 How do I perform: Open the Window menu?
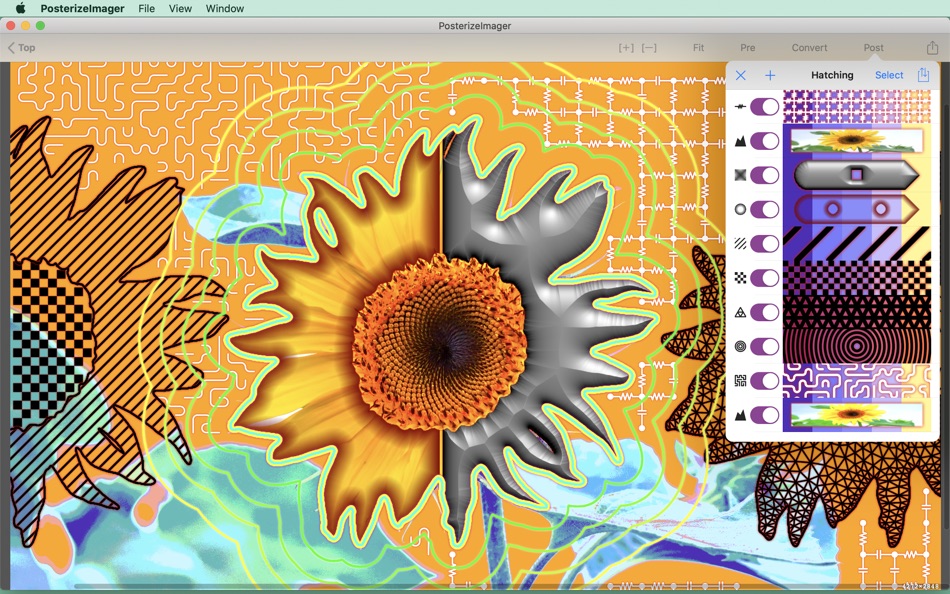click(x=225, y=8)
